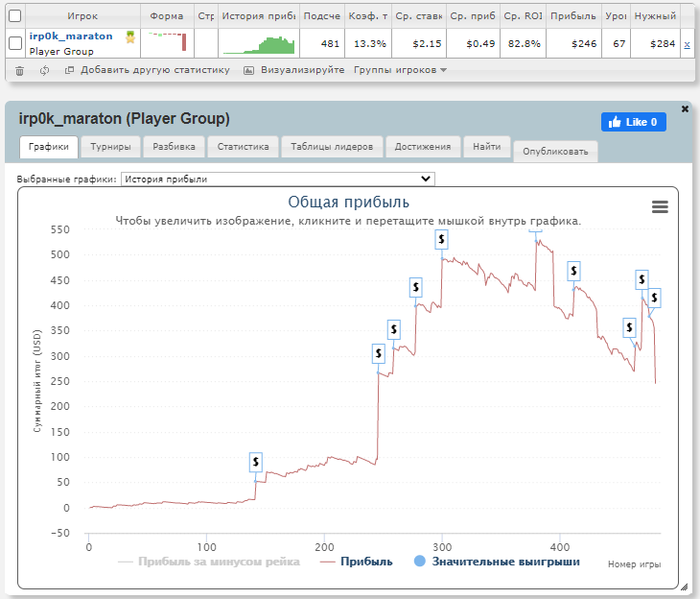Click the final $ marker at chart end
Image resolution: width=700 pixels, height=599 pixels.
pyautogui.click(x=654, y=298)
